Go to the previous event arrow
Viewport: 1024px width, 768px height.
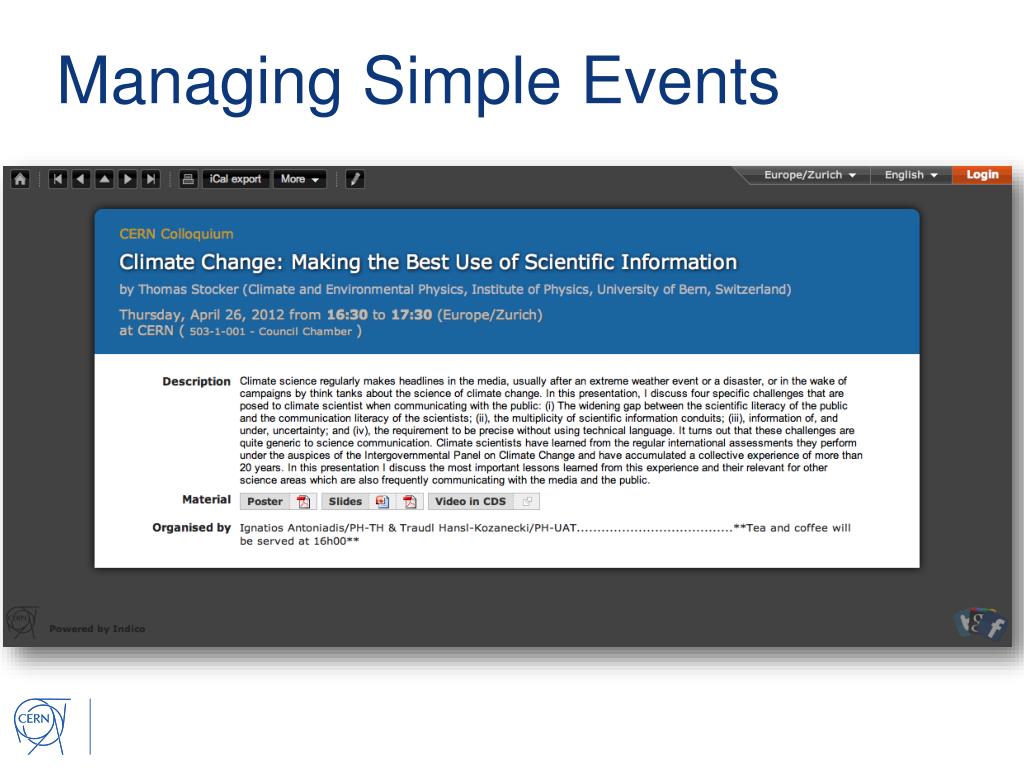point(81,179)
